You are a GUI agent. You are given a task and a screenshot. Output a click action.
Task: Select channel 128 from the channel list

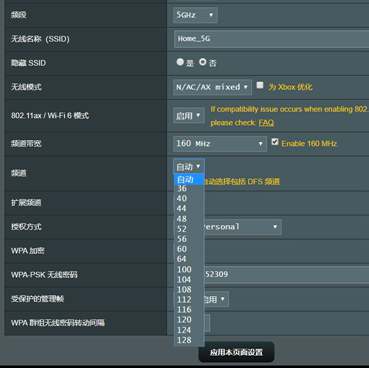(x=189, y=340)
